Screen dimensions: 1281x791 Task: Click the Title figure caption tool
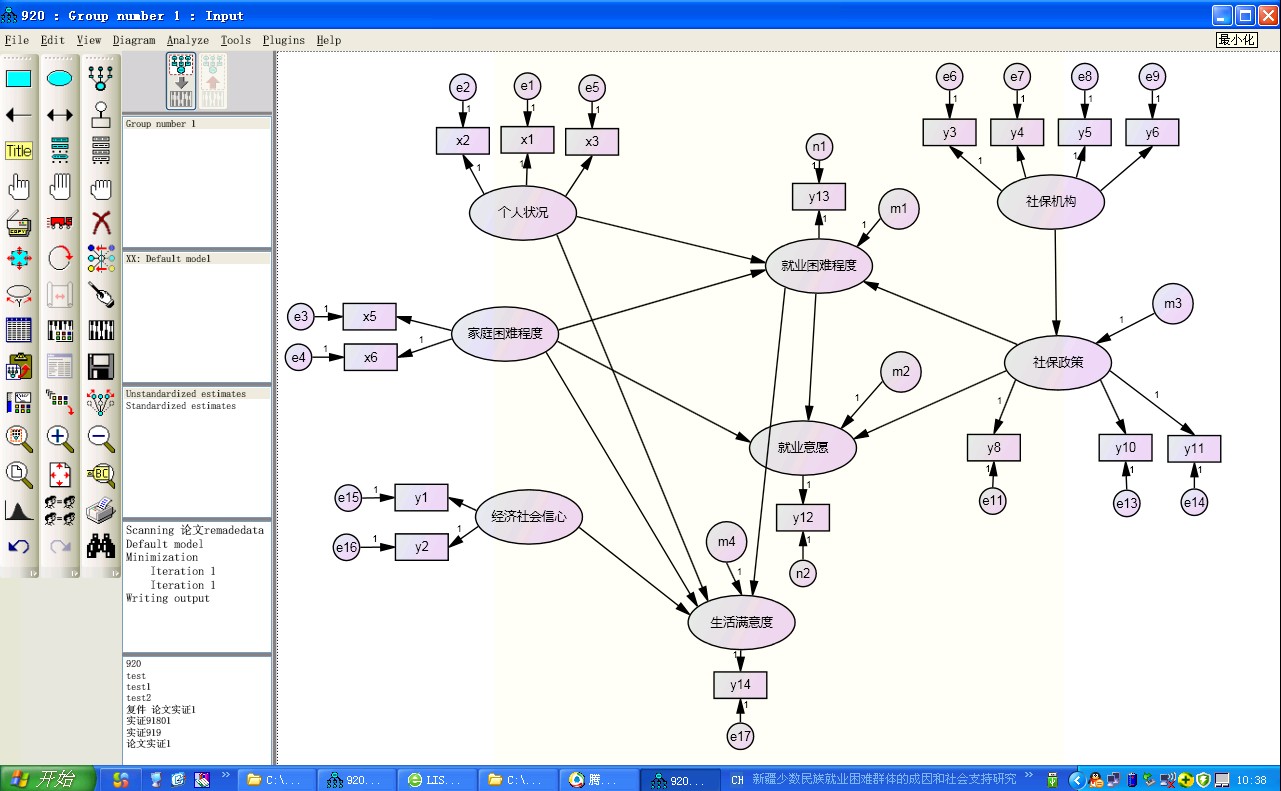pyautogui.click(x=19, y=150)
